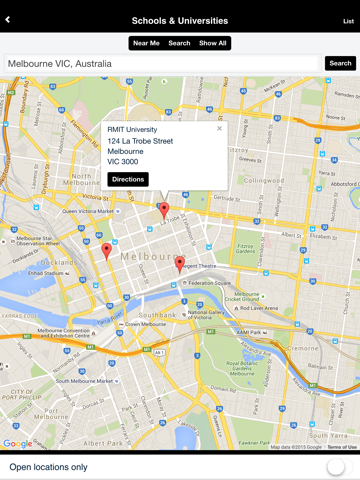Tap the South Melbourne Market marker

tap(117, 381)
